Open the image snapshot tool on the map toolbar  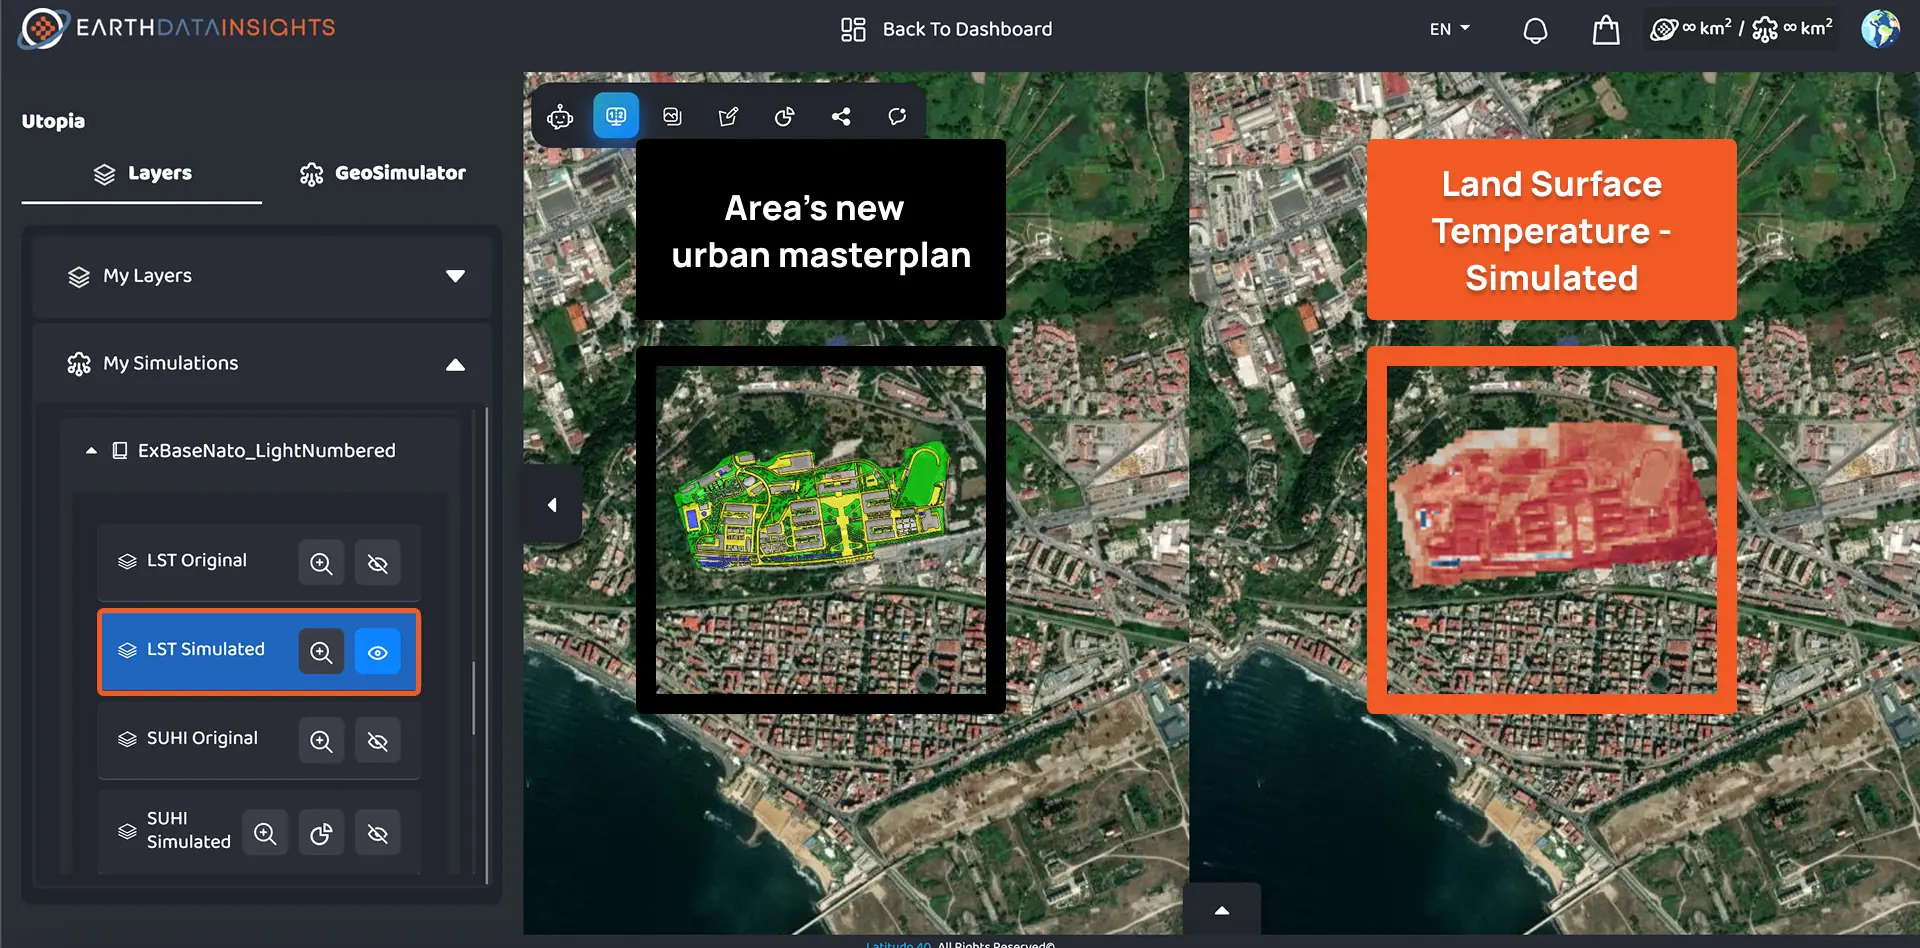672,115
